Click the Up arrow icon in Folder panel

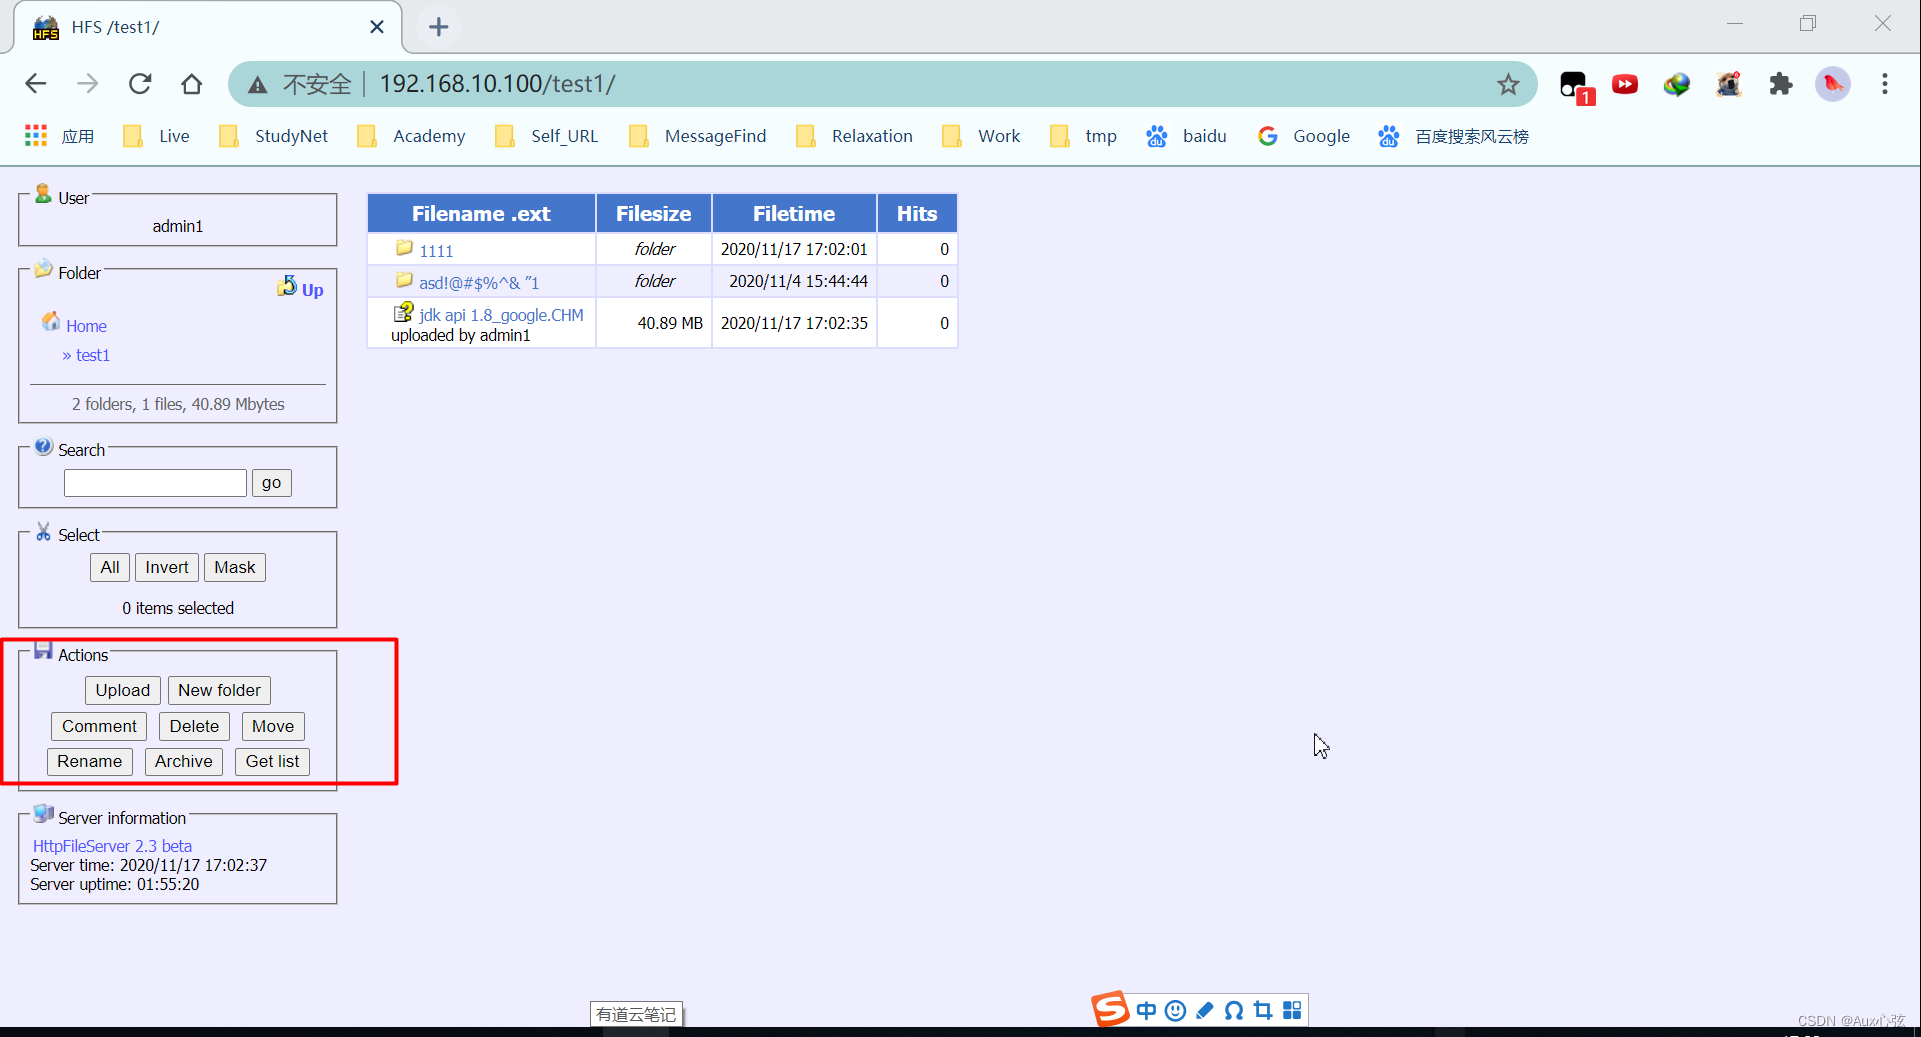coord(287,287)
